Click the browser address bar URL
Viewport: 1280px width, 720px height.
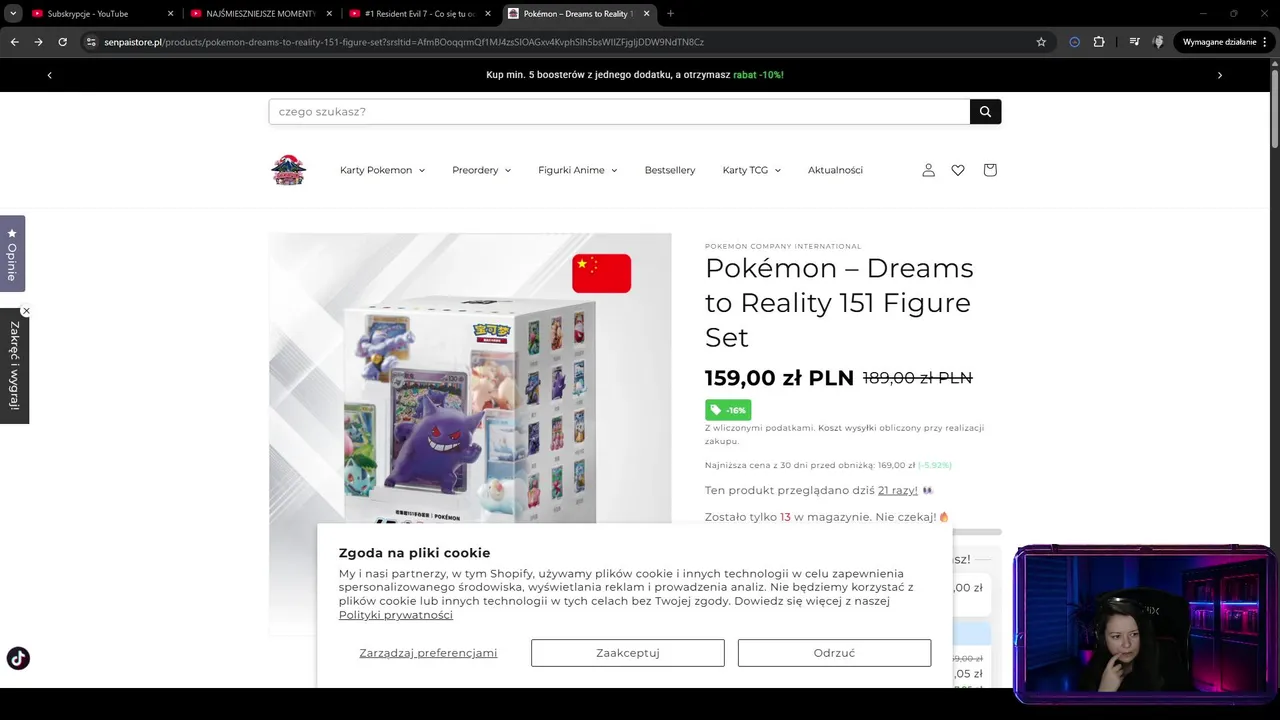pos(404,42)
